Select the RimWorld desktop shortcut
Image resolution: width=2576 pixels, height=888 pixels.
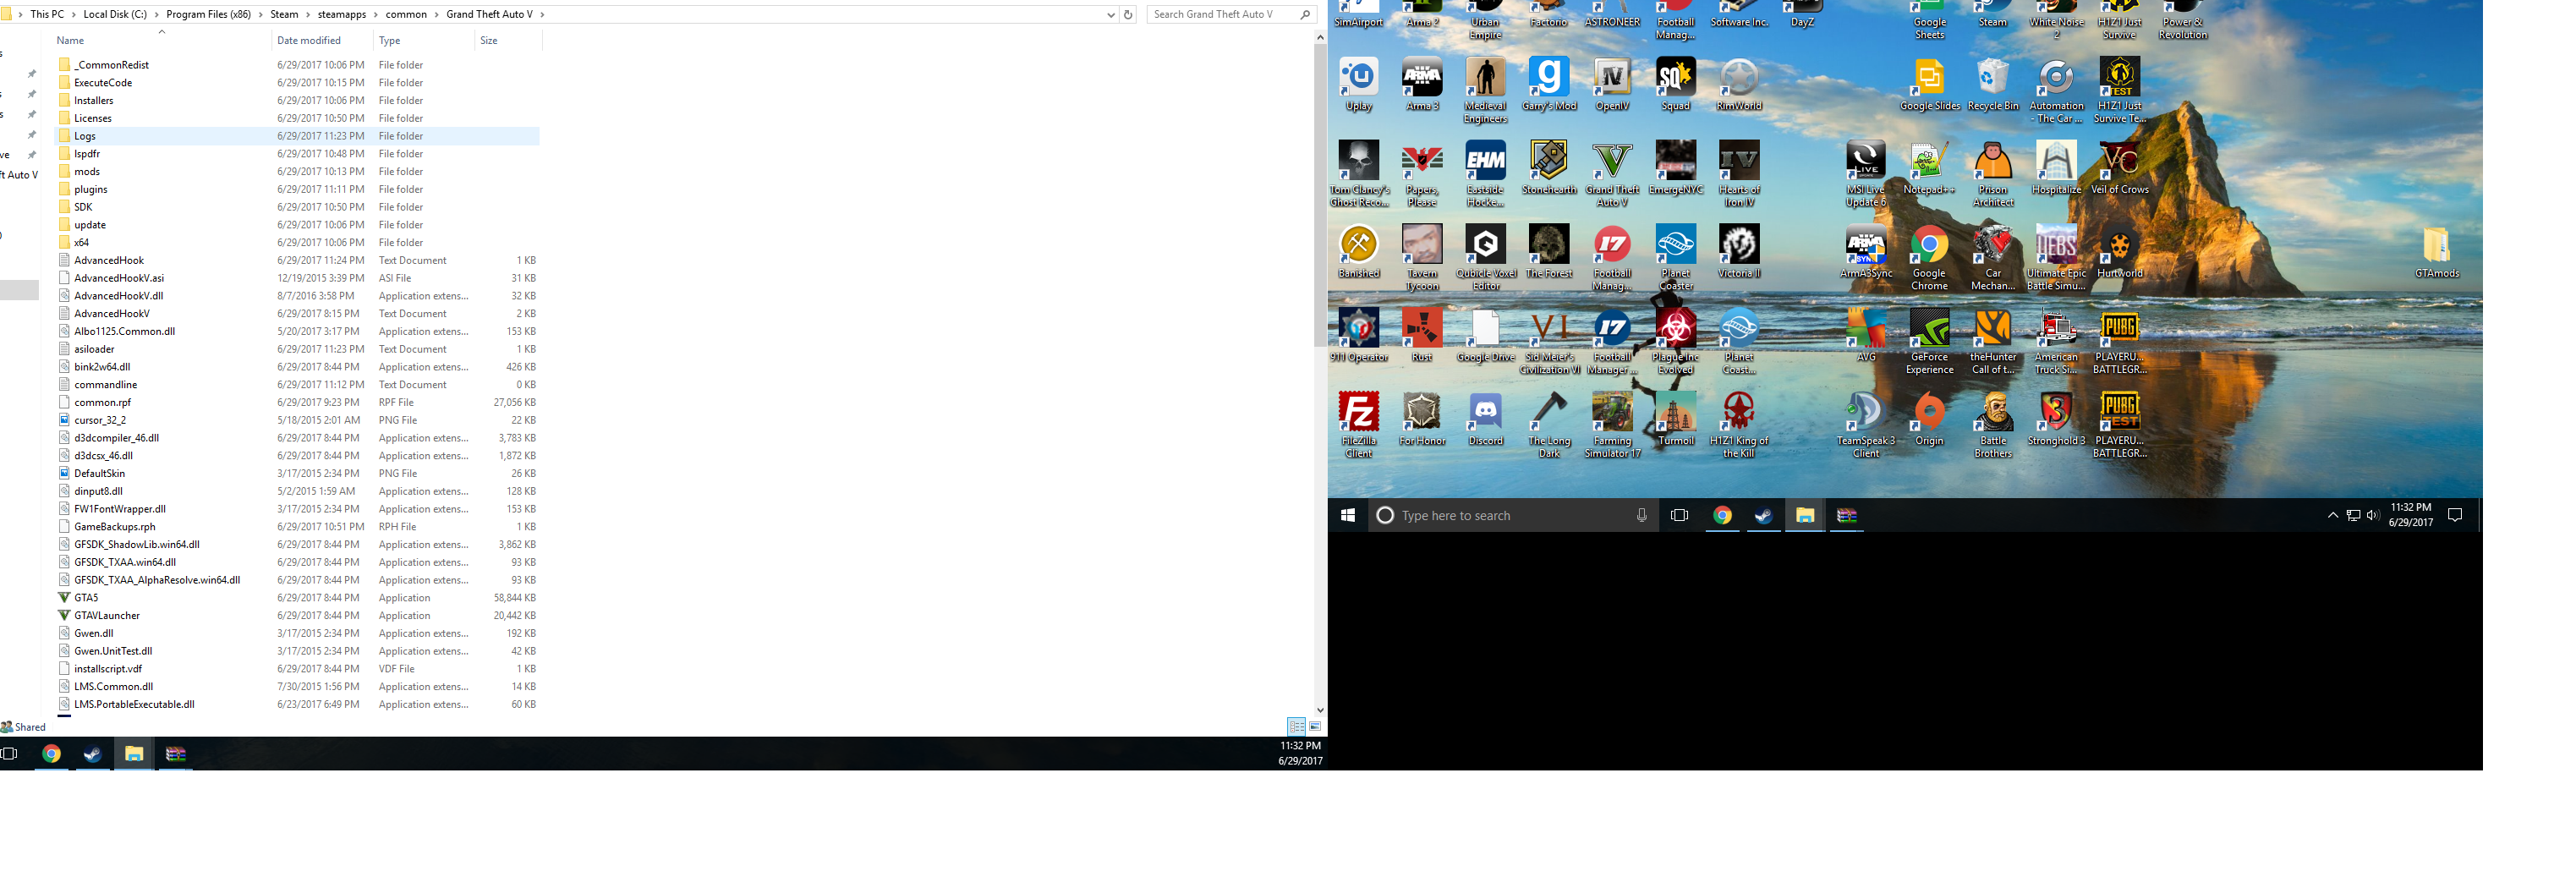click(1739, 84)
